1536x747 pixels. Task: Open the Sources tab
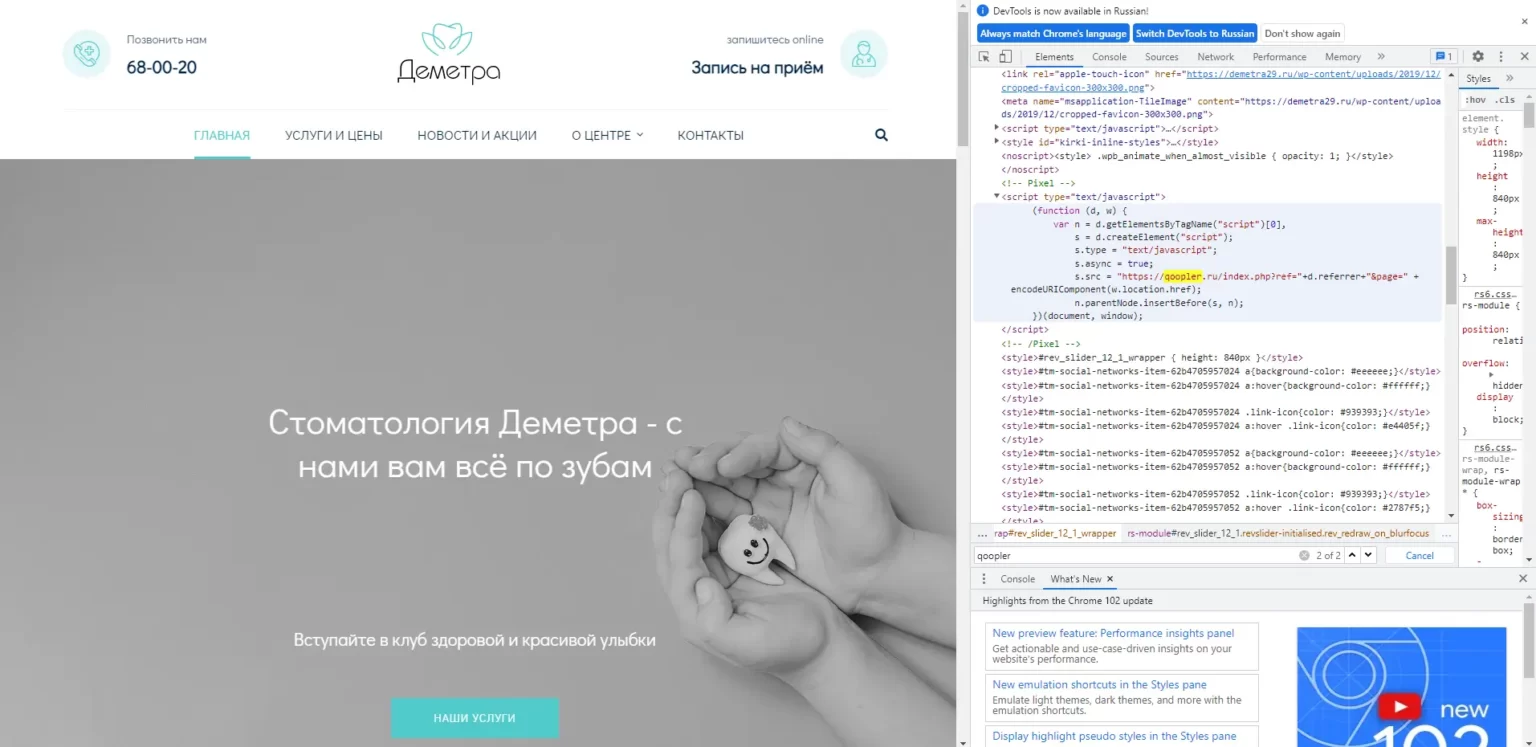pos(1162,57)
